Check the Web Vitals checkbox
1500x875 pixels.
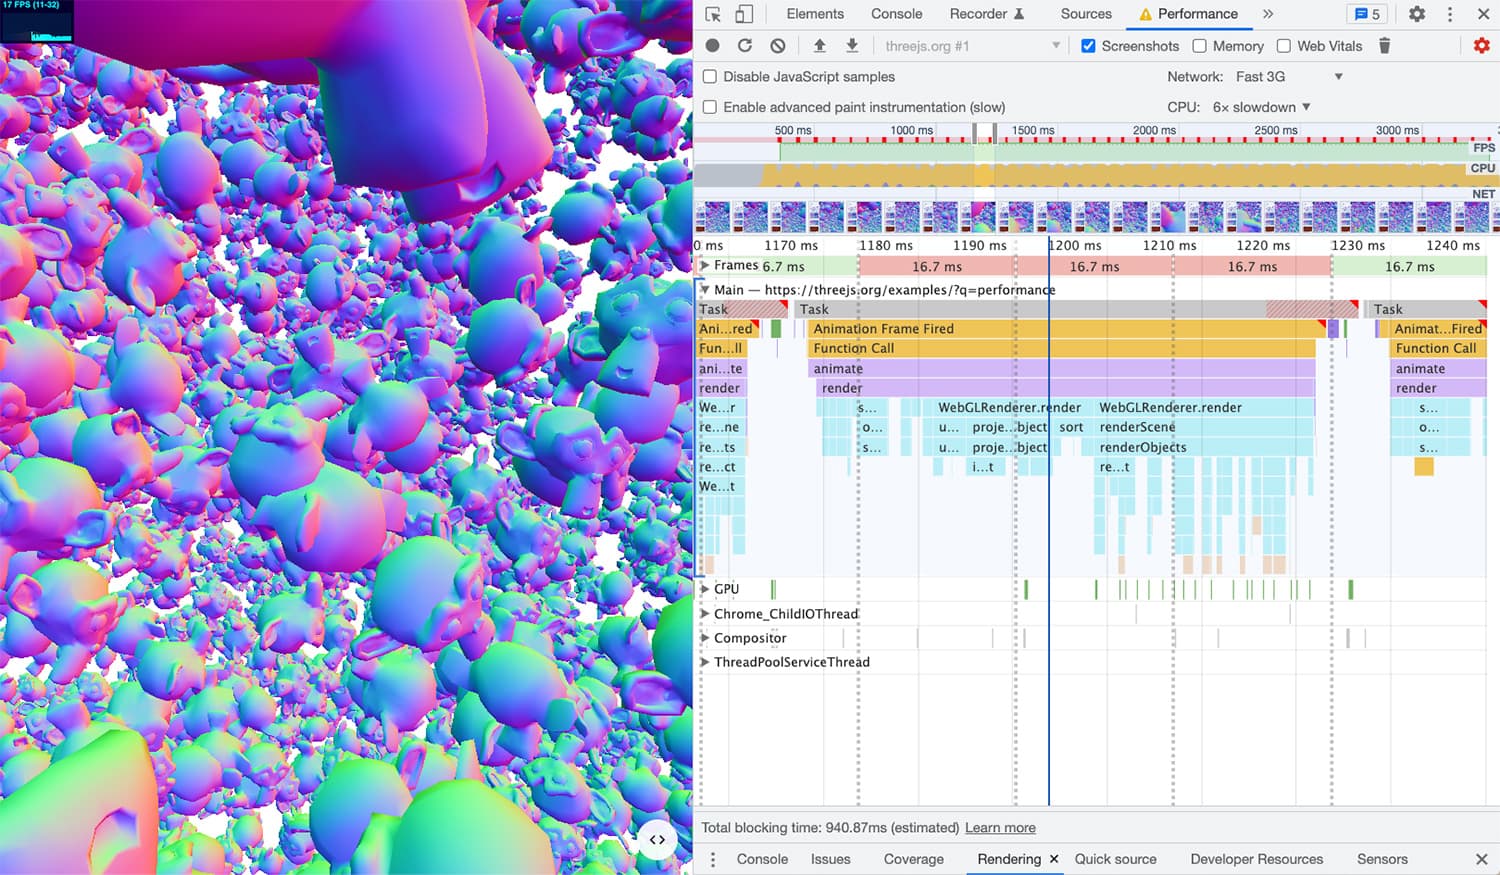1284,46
